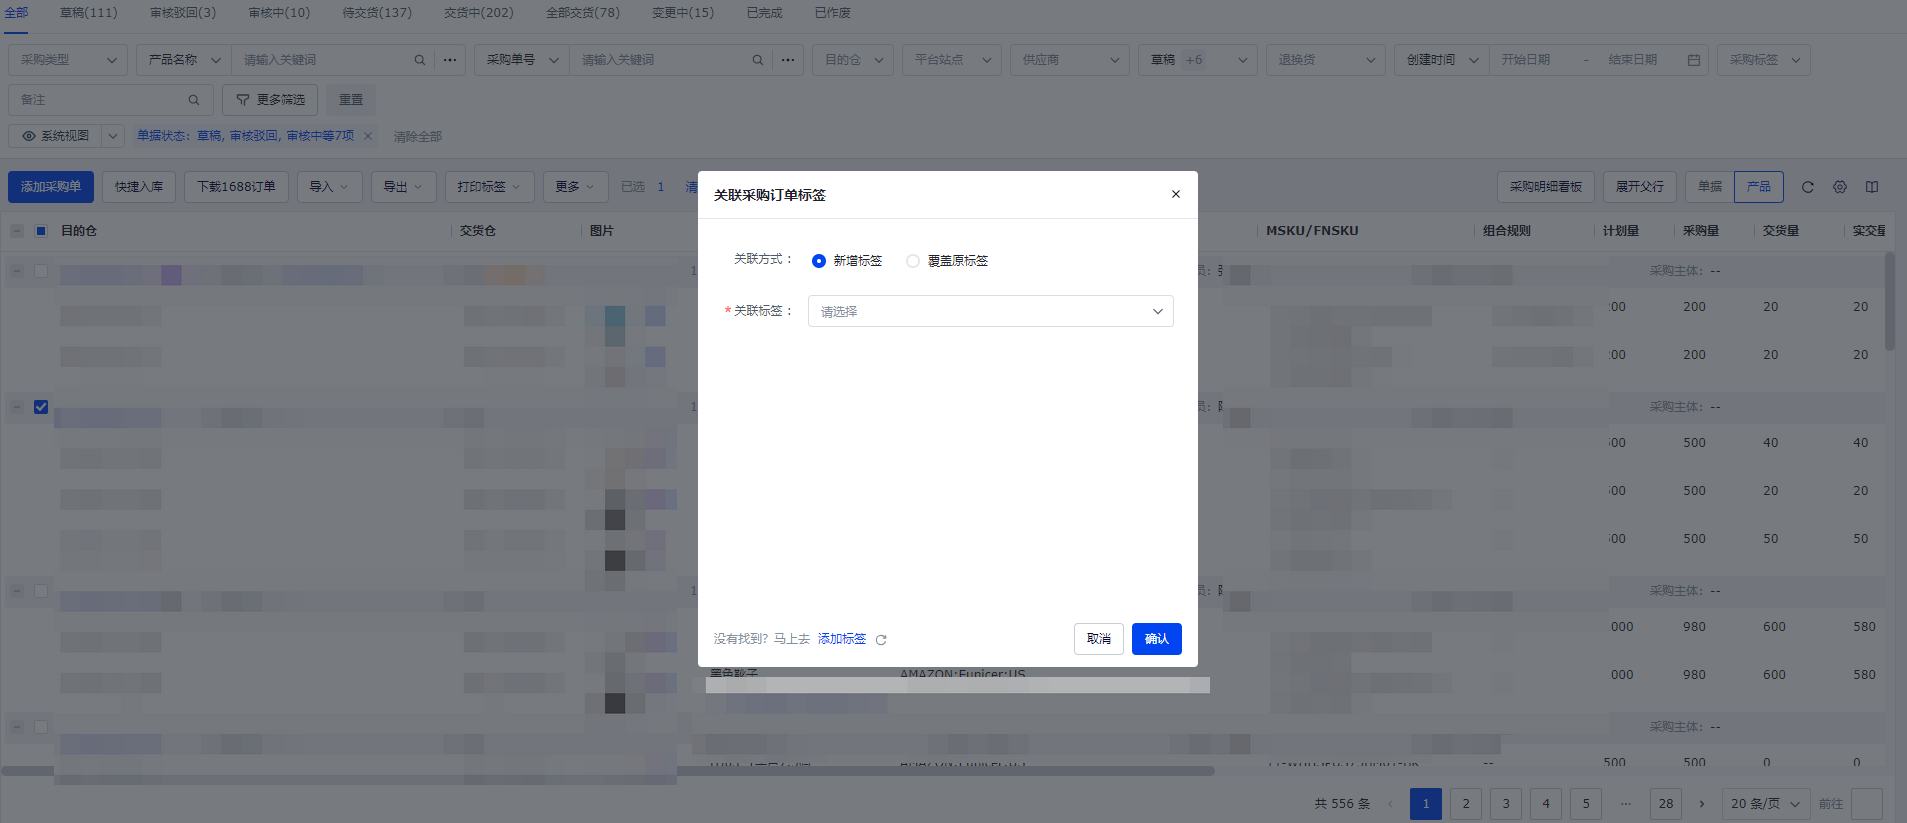
Task: Open the 采购类型 dropdown
Action: [68, 60]
